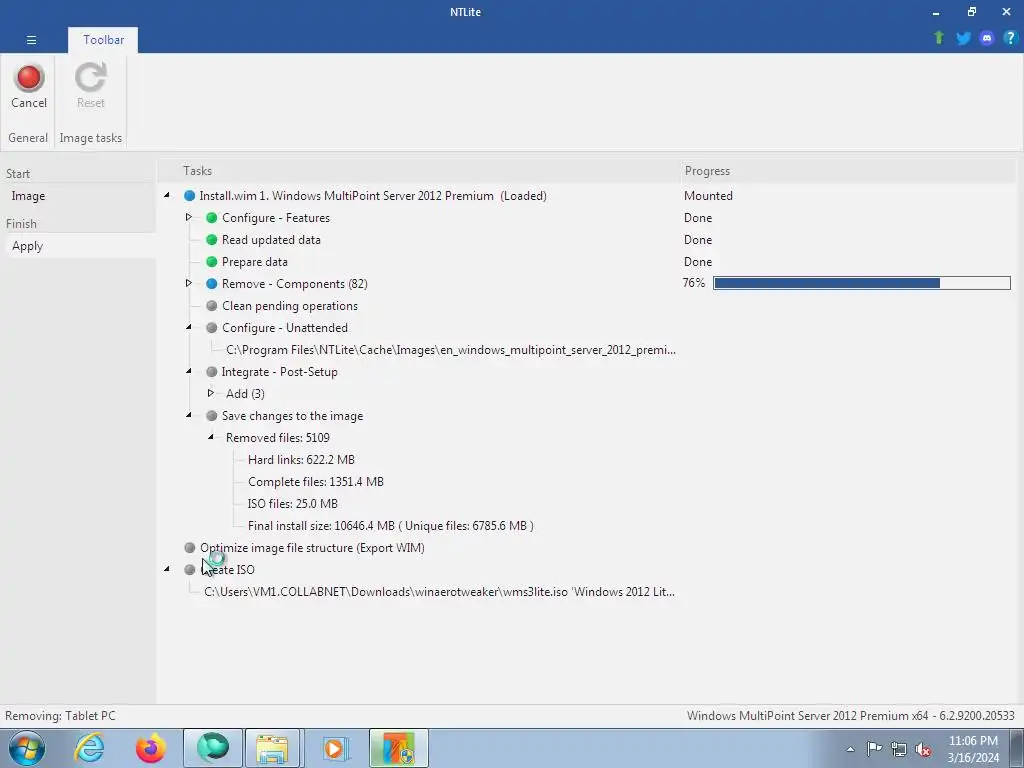Collapse the Configure - Unattended task
The width and height of the screenshot is (1024, 768).
(x=189, y=327)
